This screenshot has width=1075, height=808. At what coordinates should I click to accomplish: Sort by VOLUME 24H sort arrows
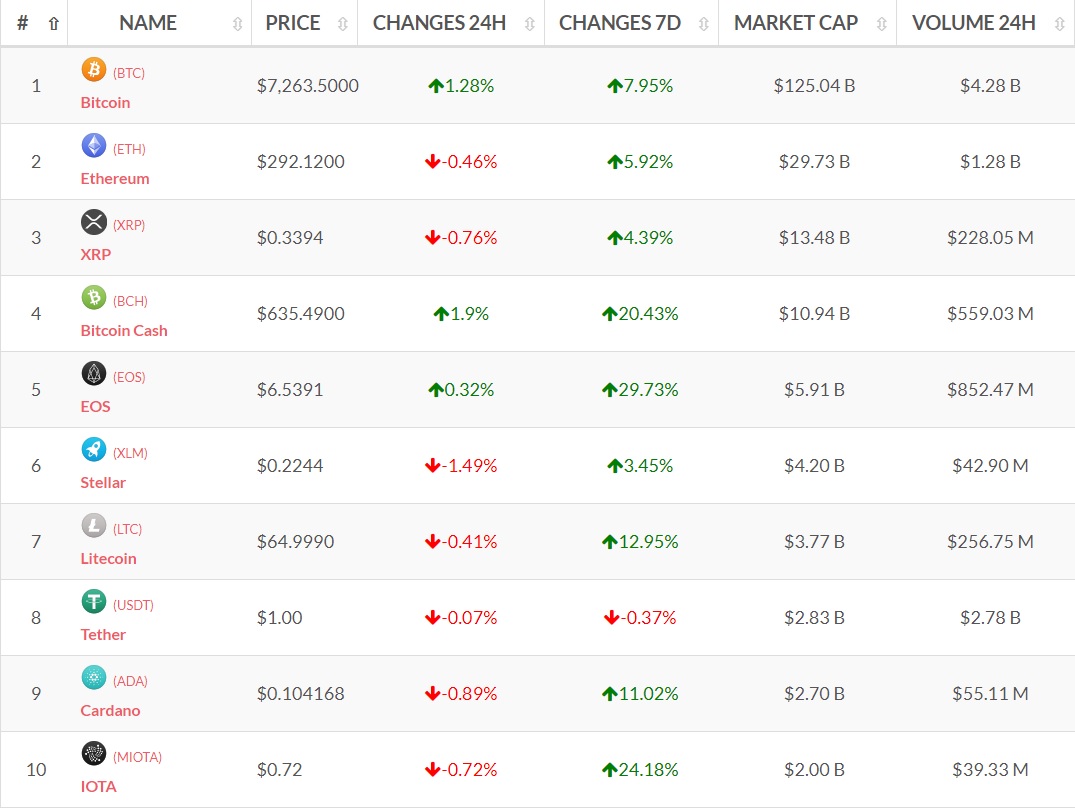(1060, 24)
